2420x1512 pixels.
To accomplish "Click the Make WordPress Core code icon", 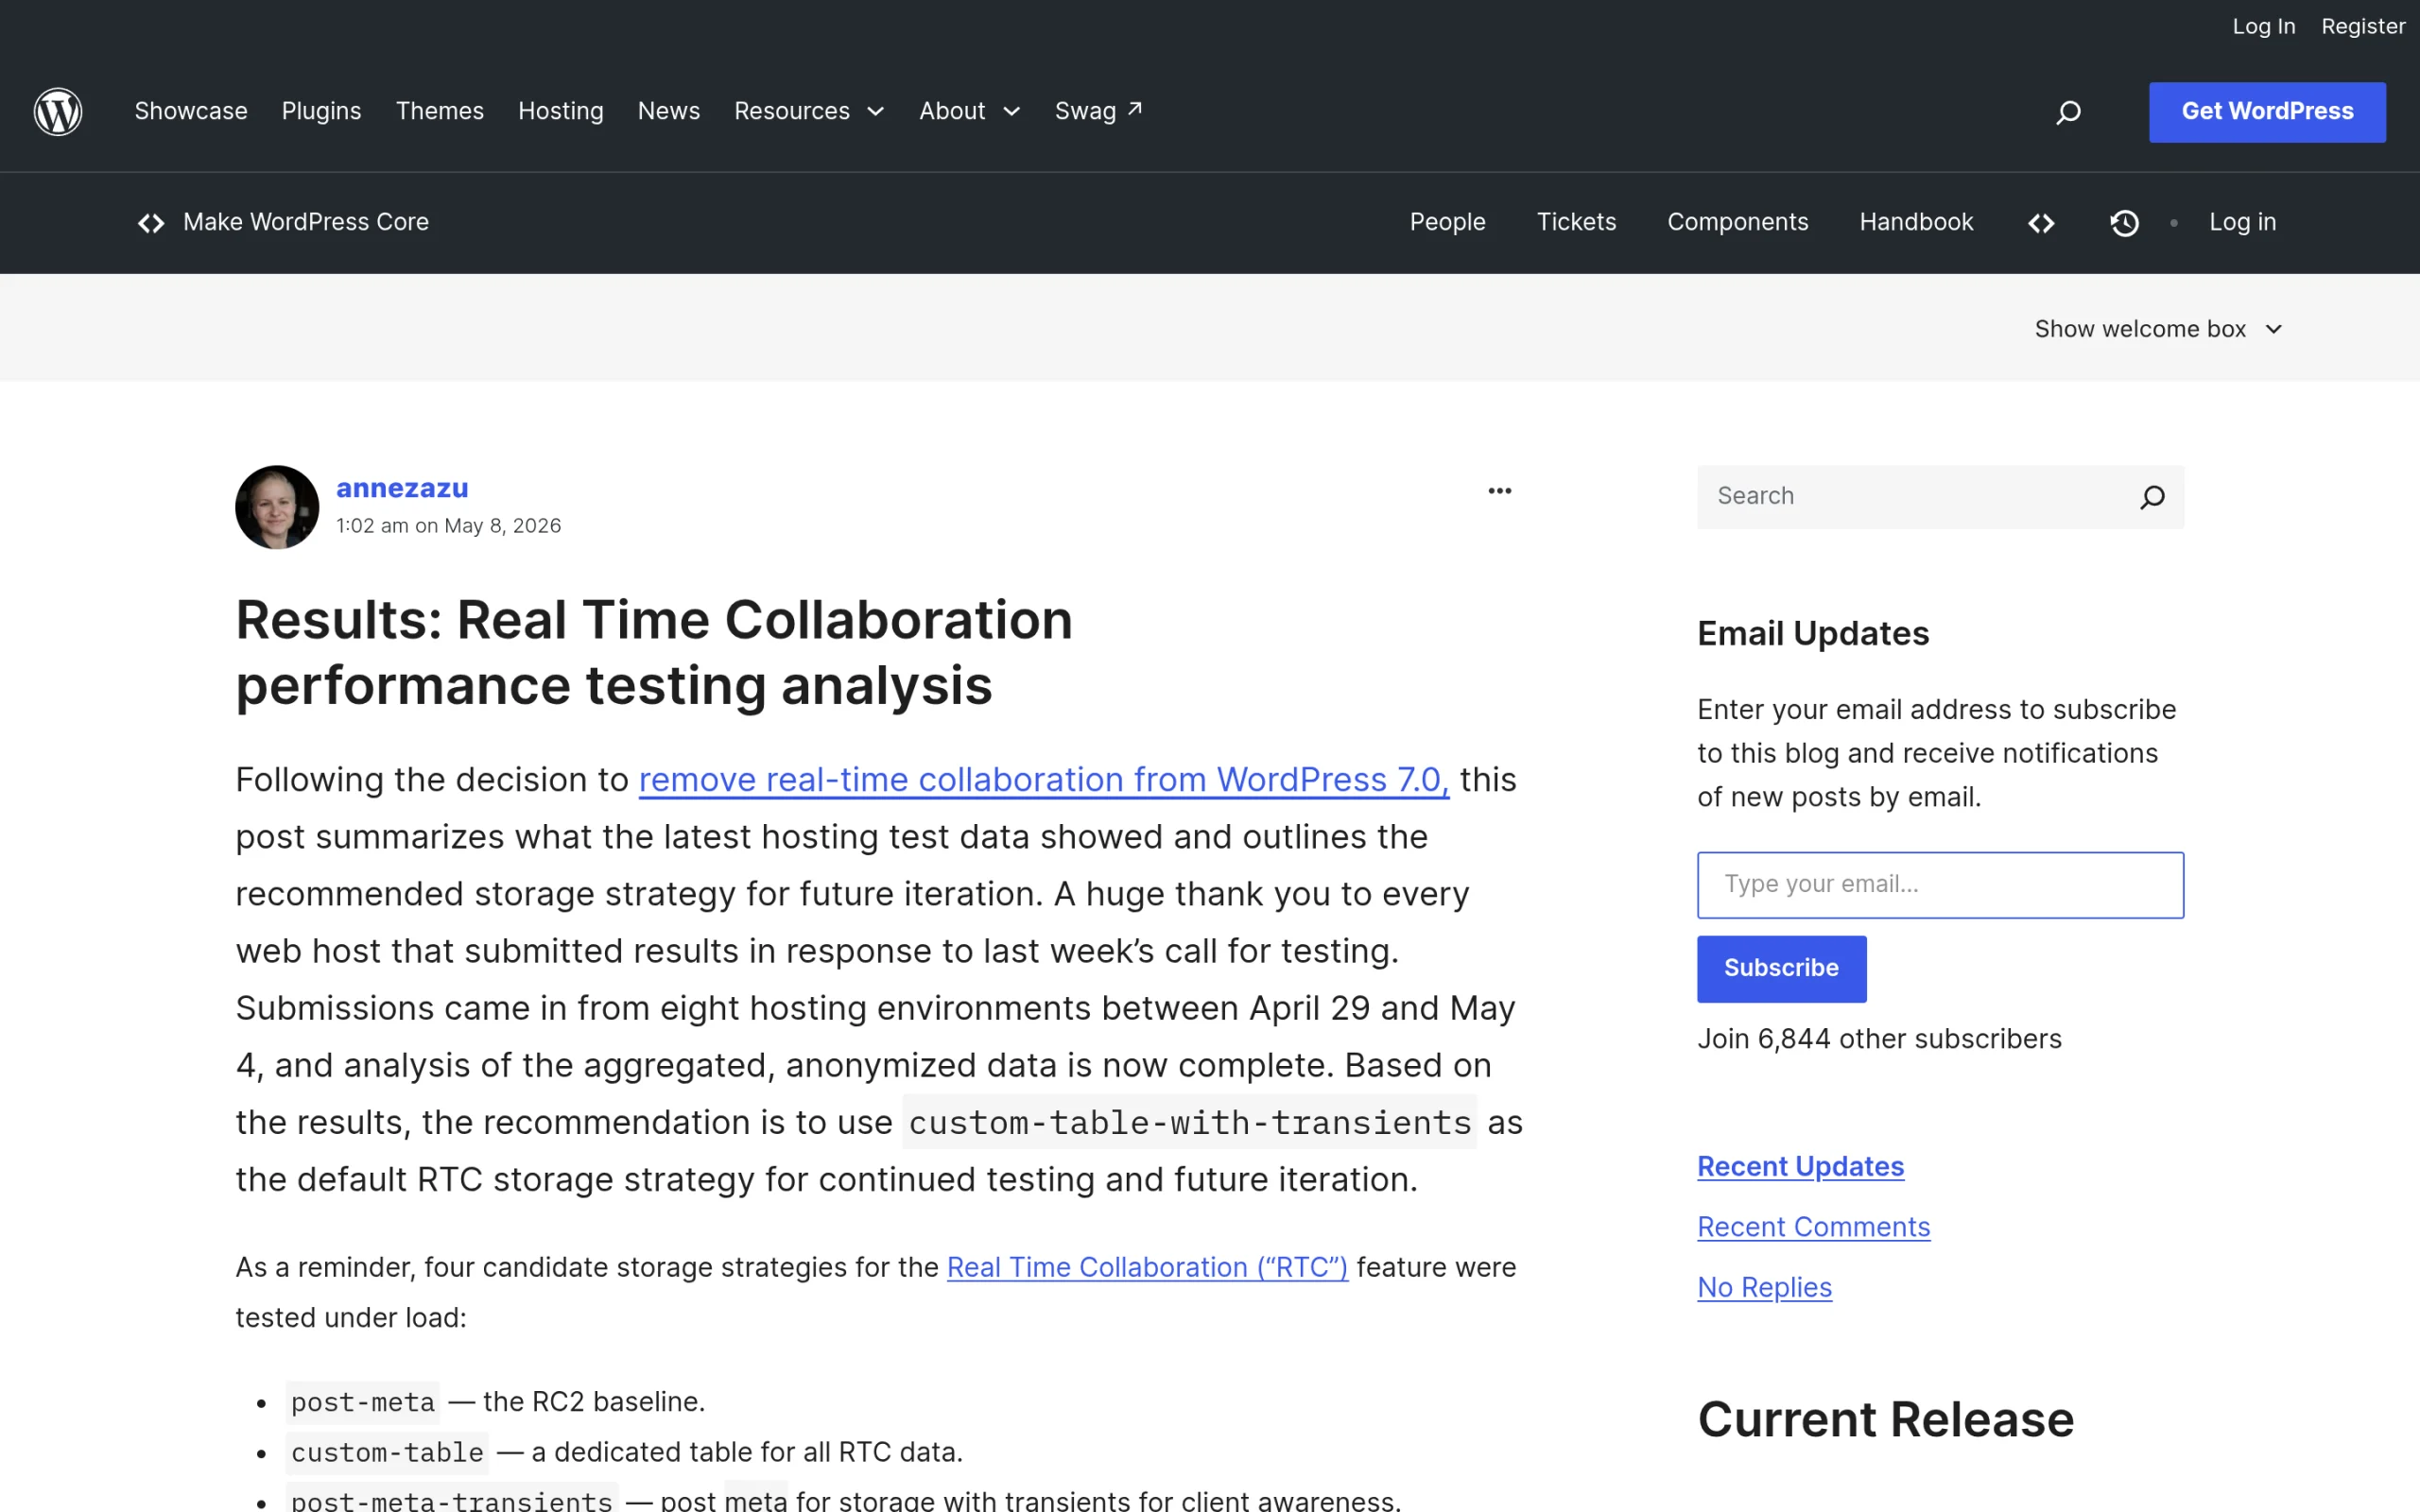I will point(151,223).
